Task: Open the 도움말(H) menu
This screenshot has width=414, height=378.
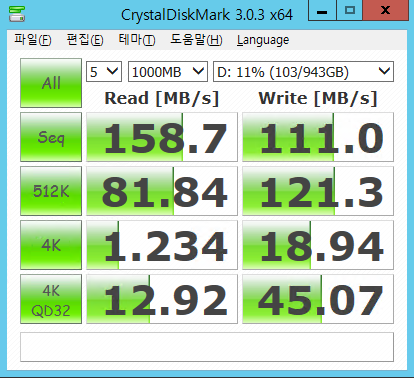Action: click(x=196, y=40)
